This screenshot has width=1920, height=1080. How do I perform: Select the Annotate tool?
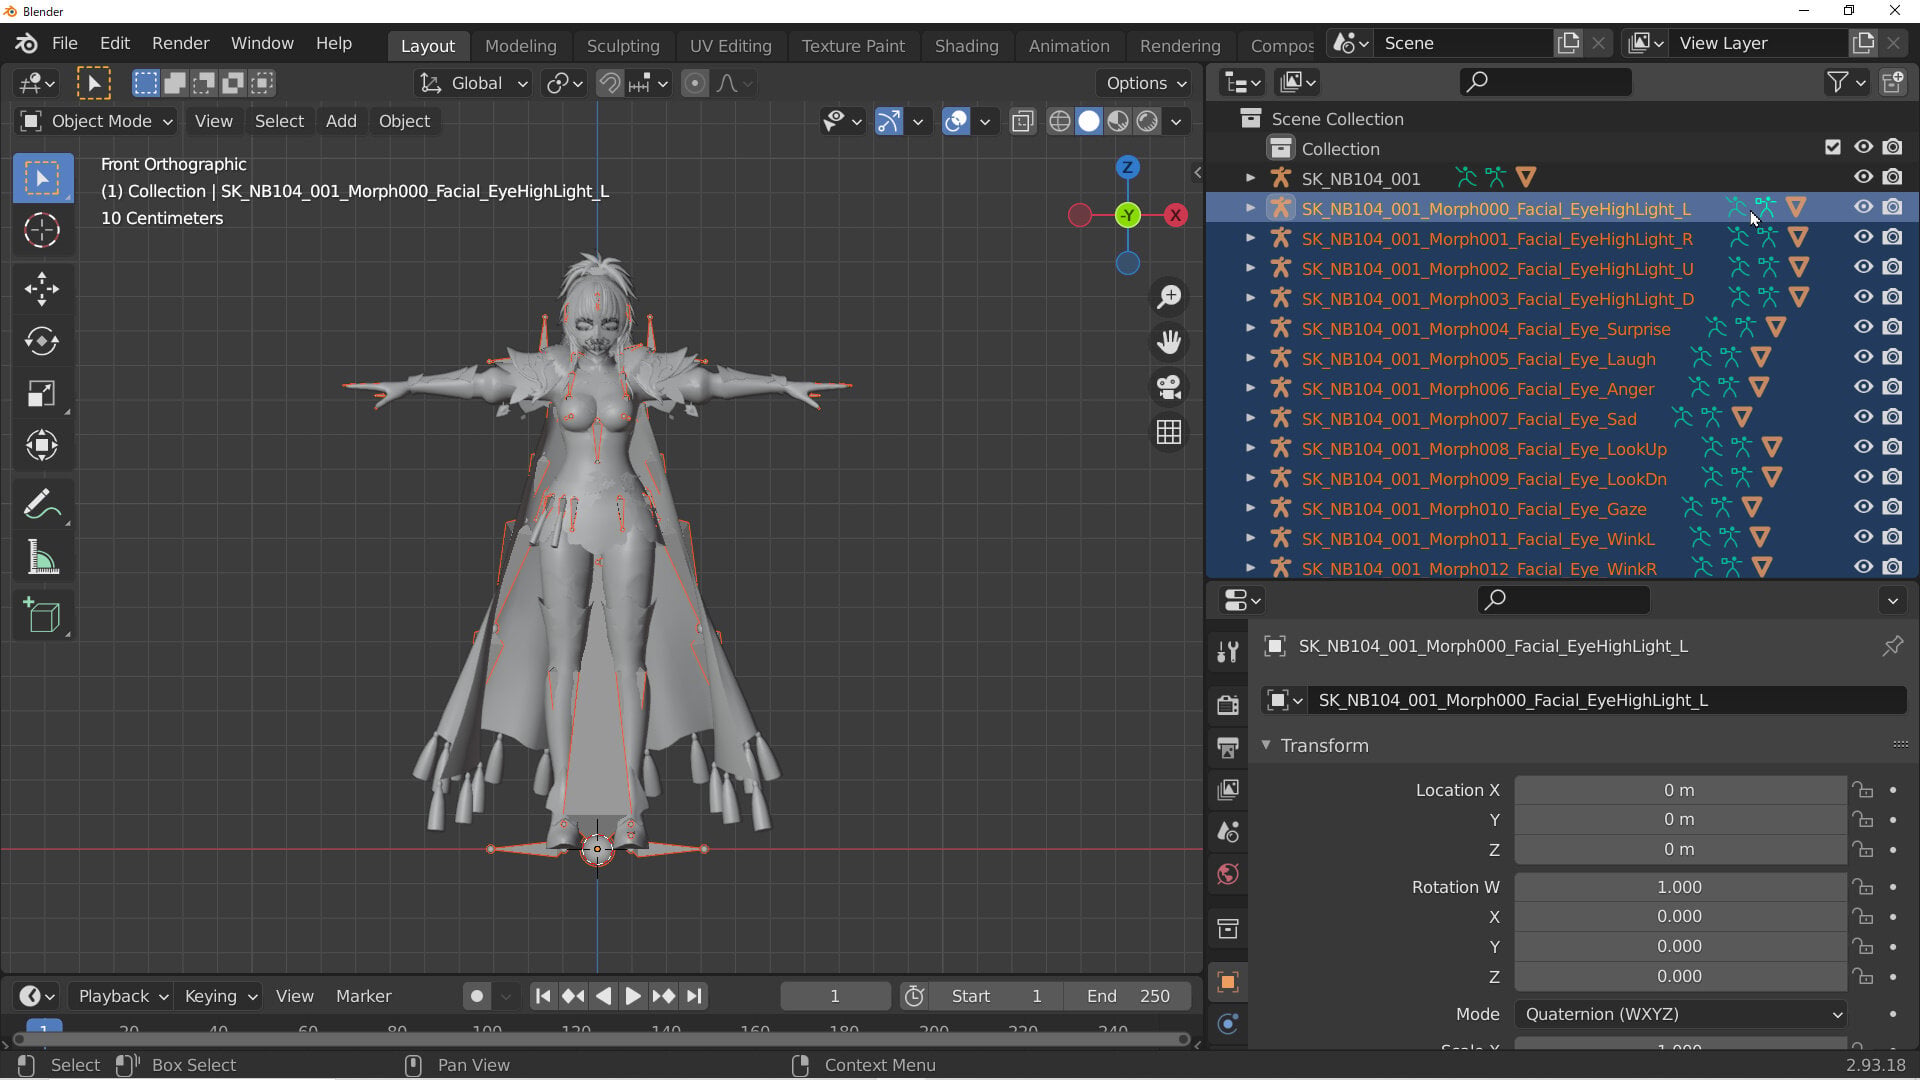[42, 505]
